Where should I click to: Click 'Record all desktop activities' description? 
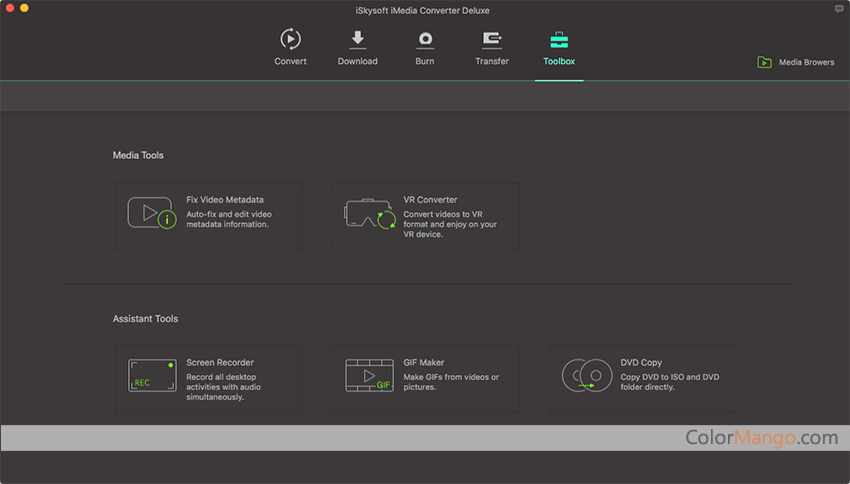tap(223, 387)
